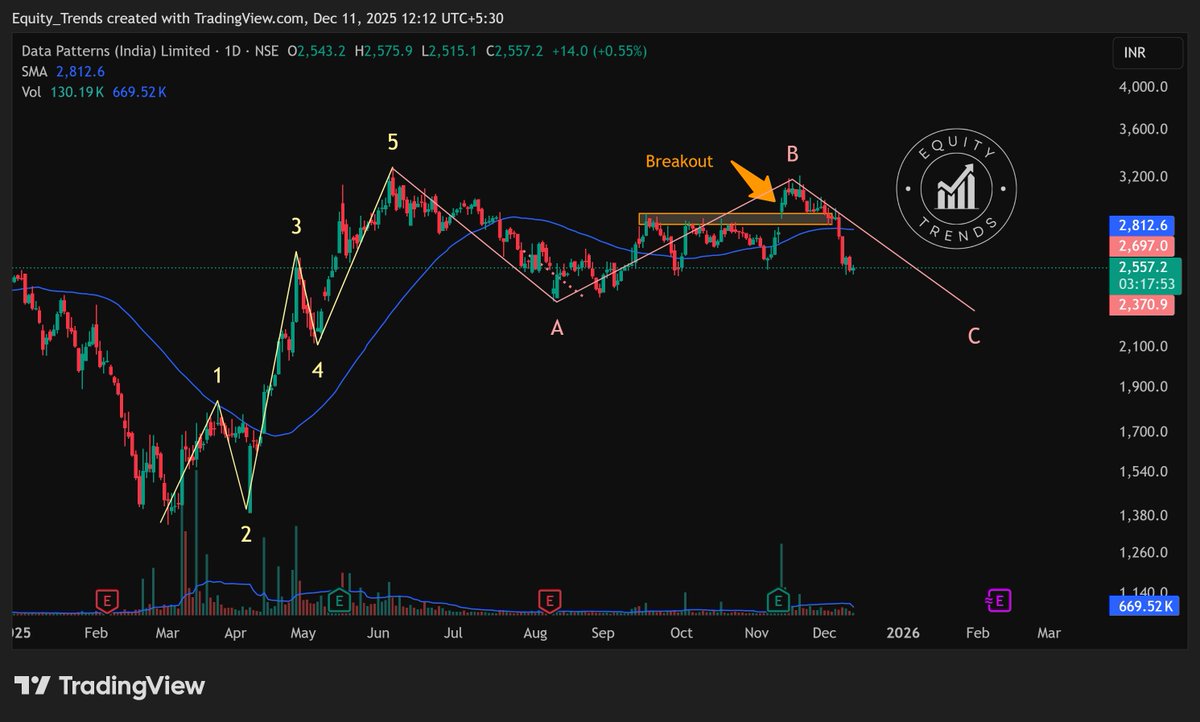Select the pink wave A label
This screenshot has height=722, width=1200.
coord(557,326)
